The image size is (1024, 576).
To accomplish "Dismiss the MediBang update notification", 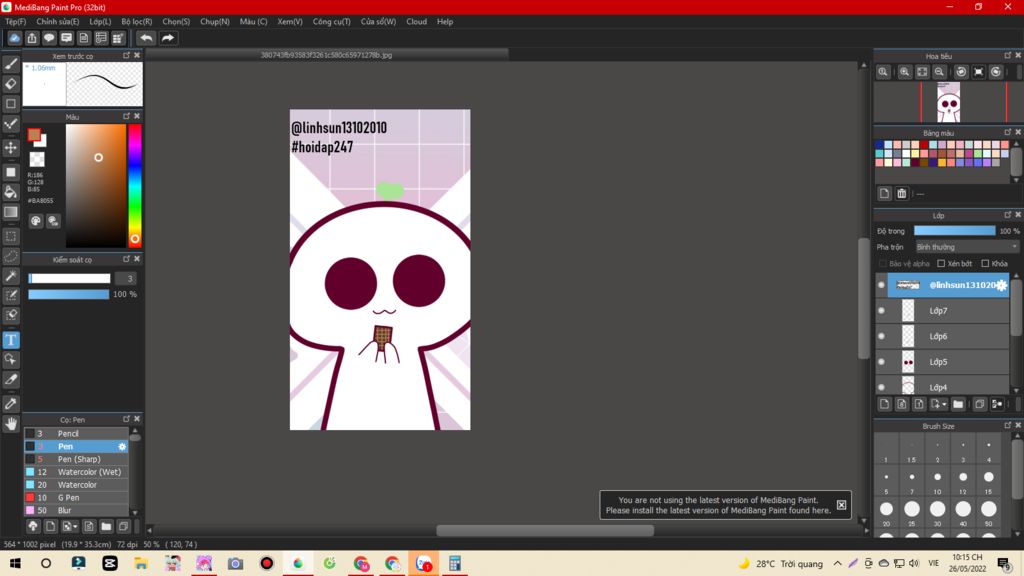I will tap(841, 505).
